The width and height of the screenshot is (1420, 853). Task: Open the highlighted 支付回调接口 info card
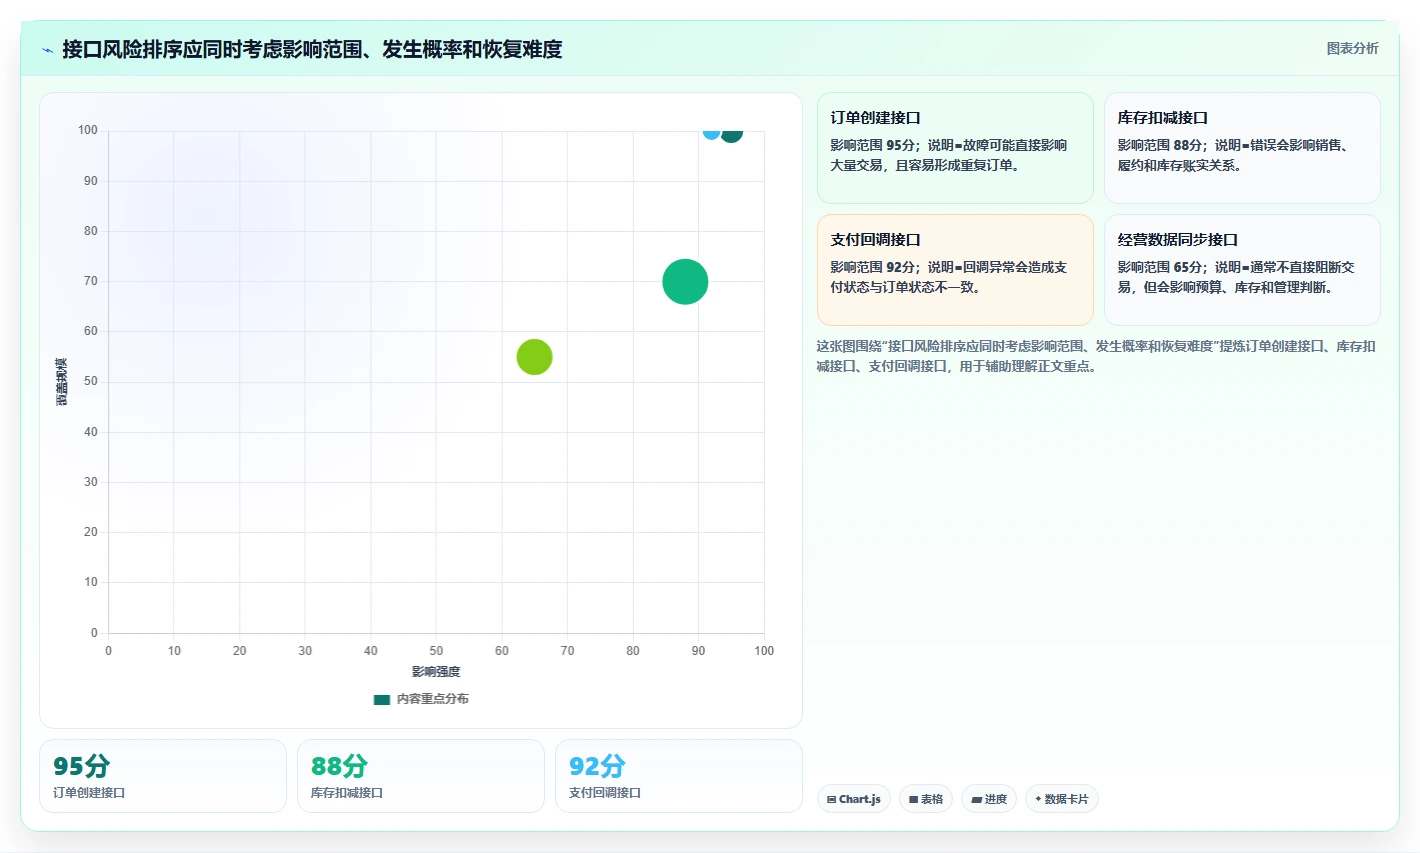[955, 270]
